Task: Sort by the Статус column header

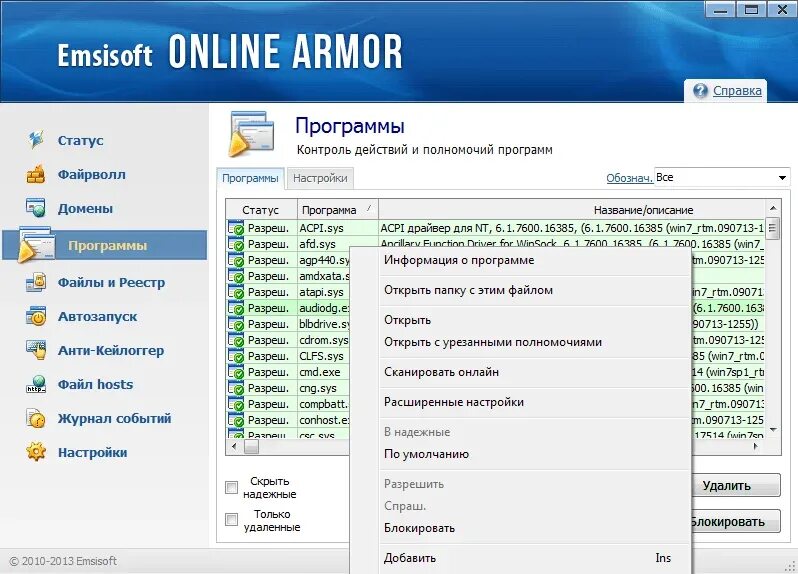Action: pos(261,210)
